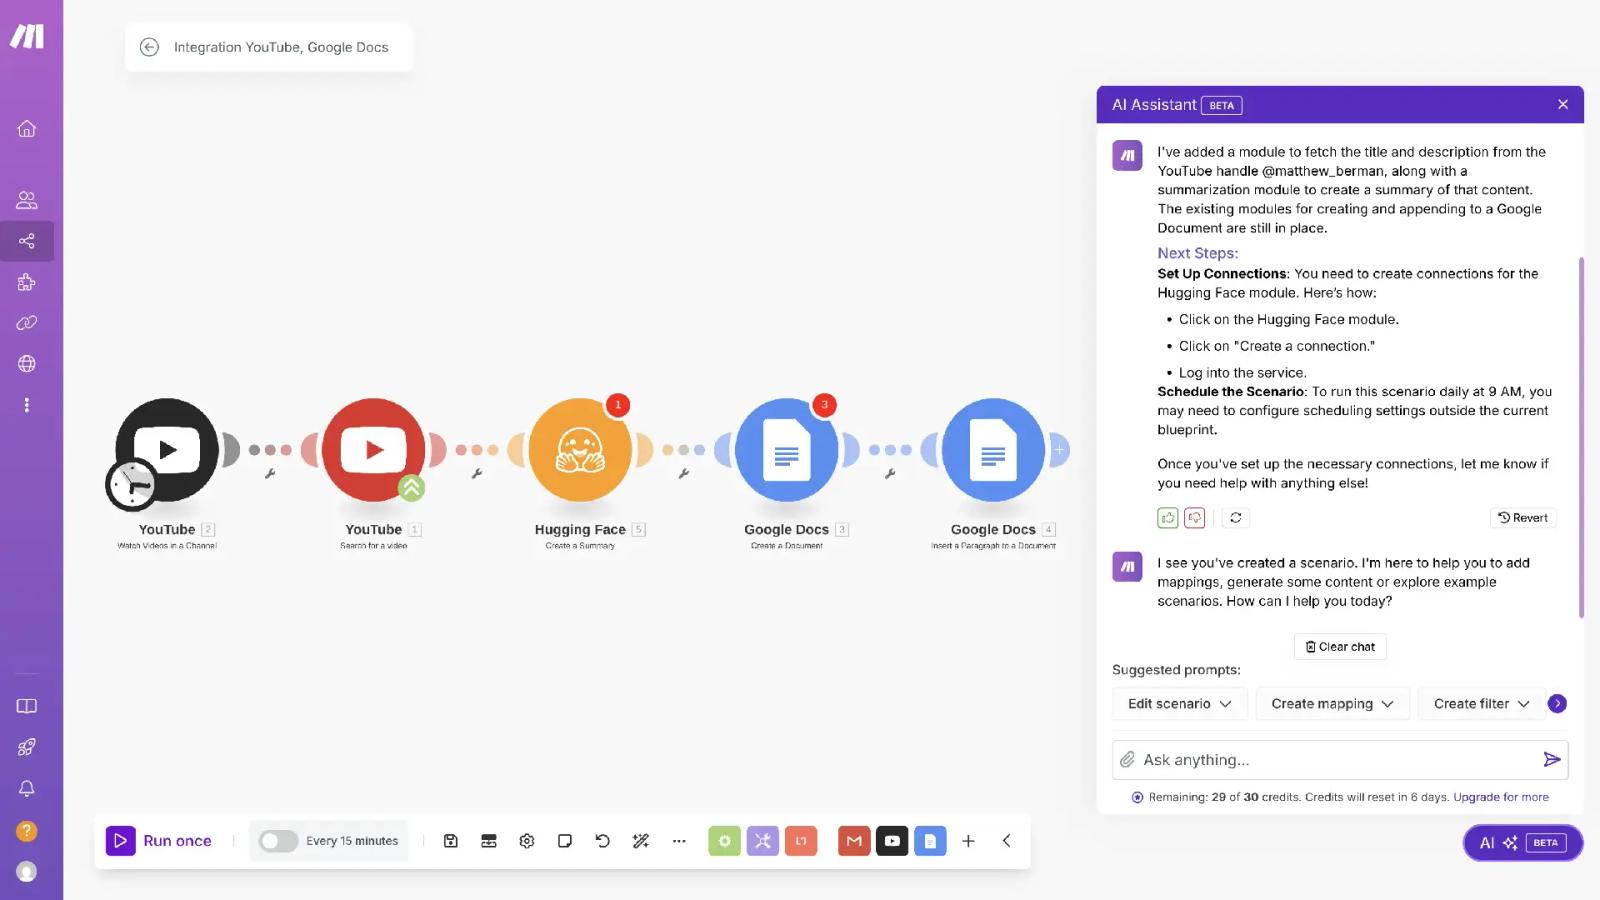Click the auto-align magic wand icon

click(x=641, y=841)
